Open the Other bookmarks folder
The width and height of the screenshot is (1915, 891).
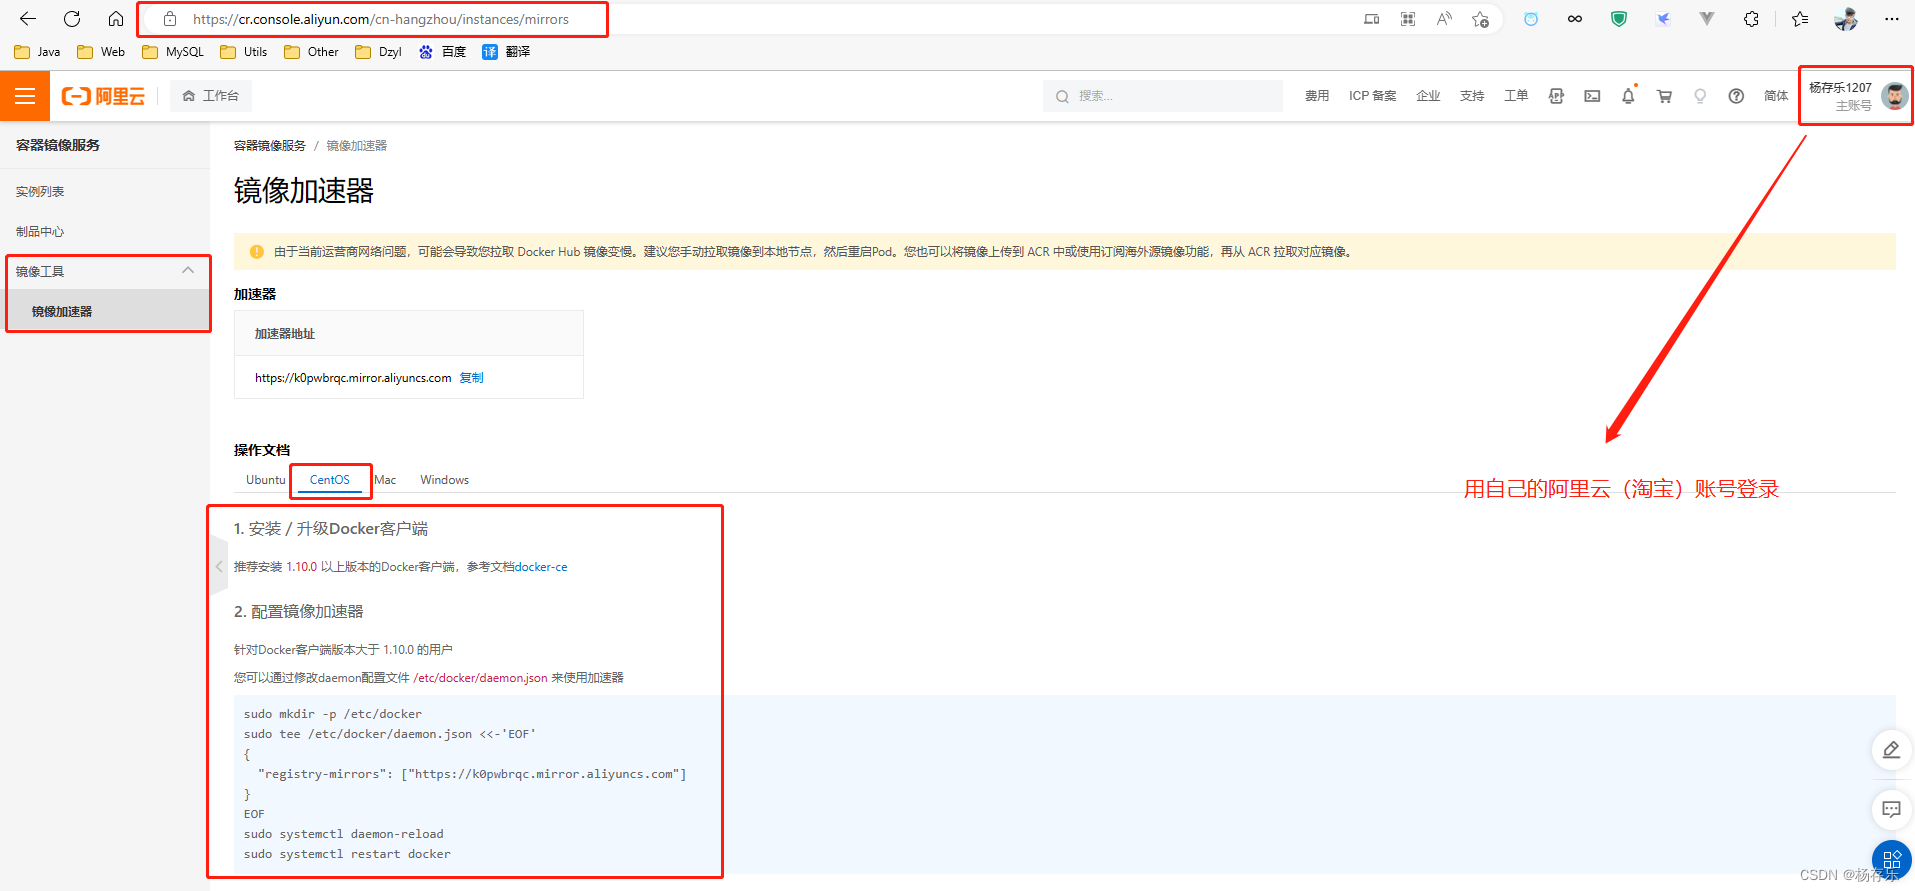tap(311, 52)
